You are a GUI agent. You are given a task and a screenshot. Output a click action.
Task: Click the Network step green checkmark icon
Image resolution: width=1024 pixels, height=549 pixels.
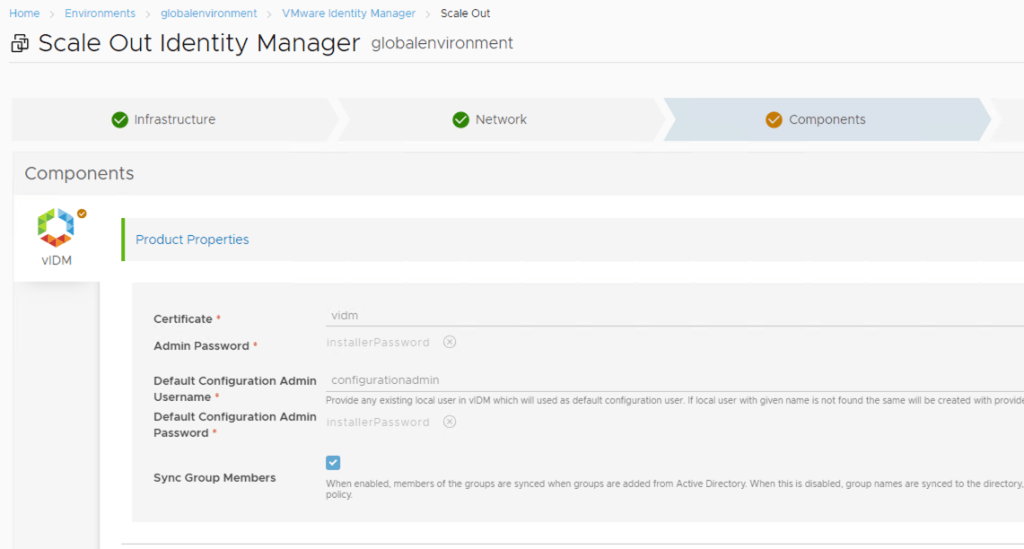pyautogui.click(x=461, y=120)
